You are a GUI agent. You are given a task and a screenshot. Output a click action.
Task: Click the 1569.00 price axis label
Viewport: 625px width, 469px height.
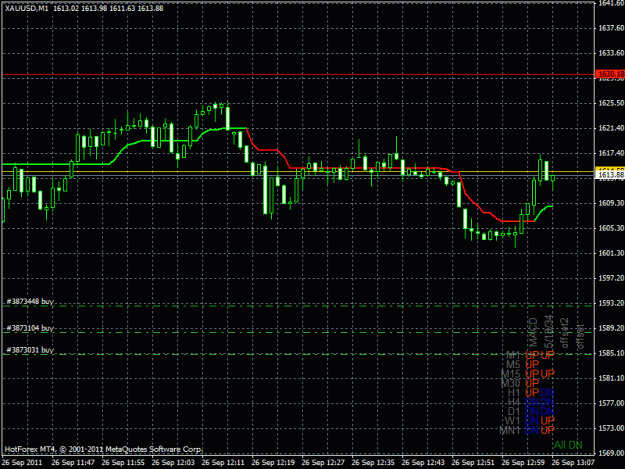(x=611, y=453)
